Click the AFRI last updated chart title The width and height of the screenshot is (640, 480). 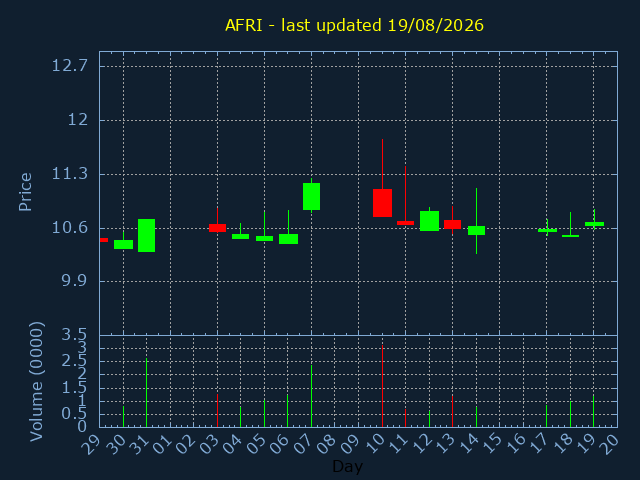point(354,25)
